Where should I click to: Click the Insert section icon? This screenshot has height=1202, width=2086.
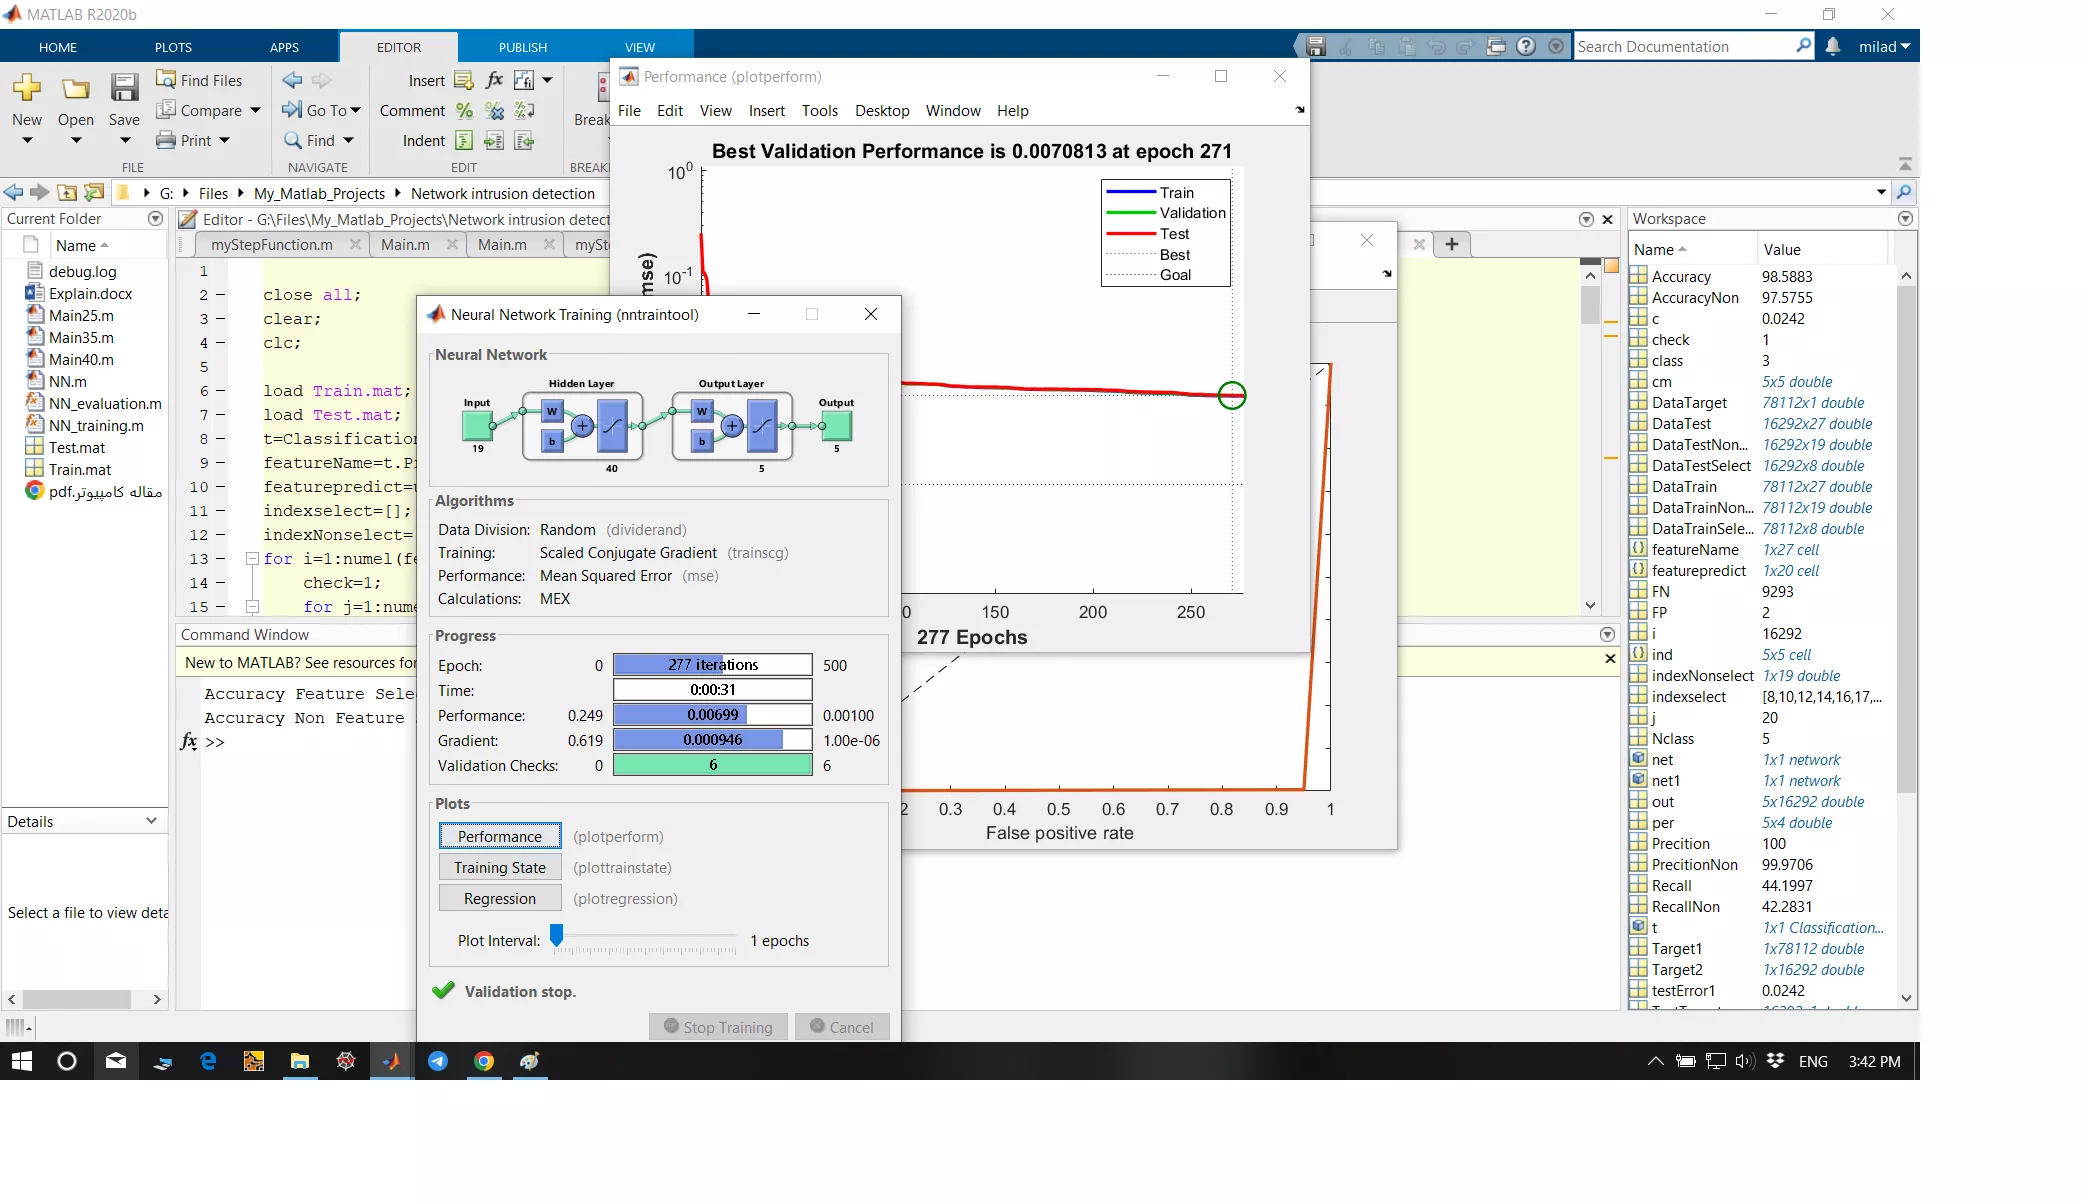point(464,80)
